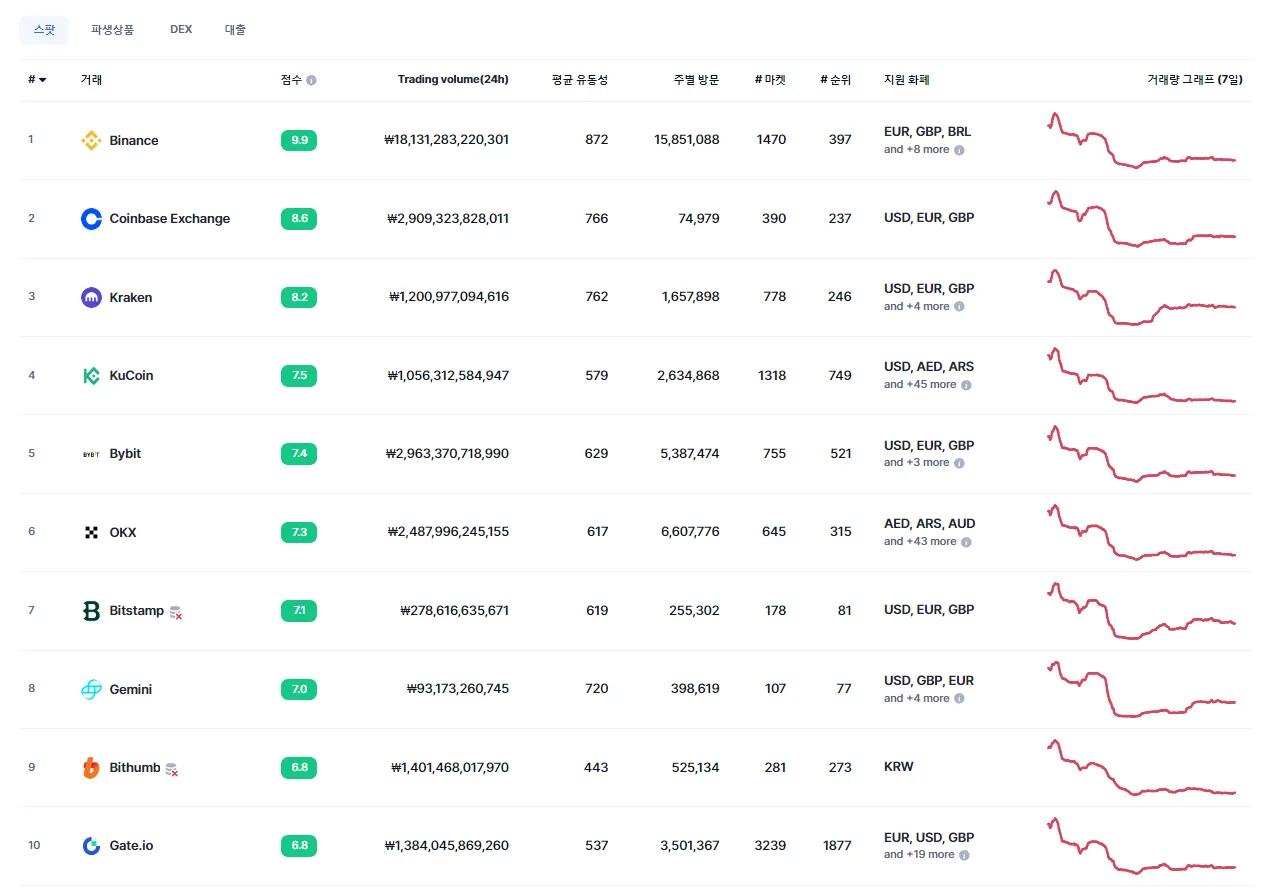Open the Bithumb exchange link
This screenshot has height=890, width=1268.
pos(135,768)
